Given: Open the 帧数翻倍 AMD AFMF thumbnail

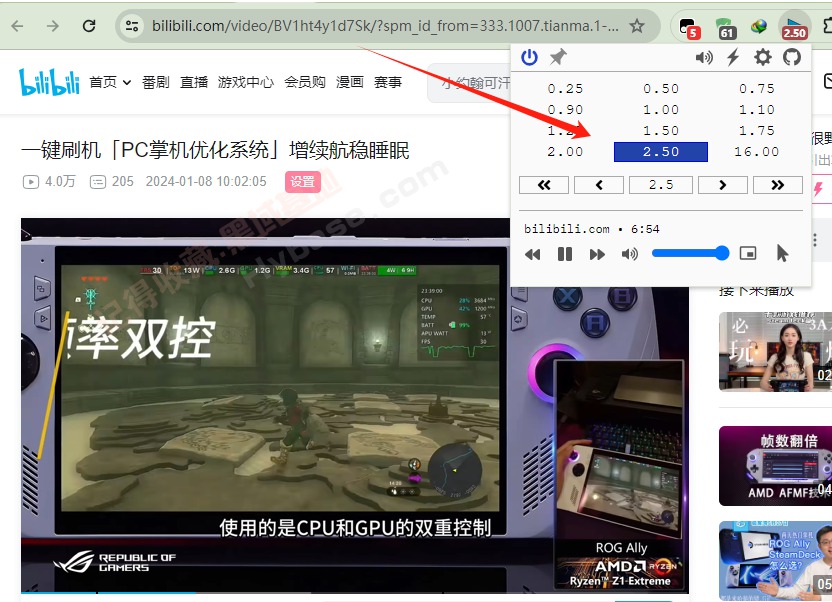Looking at the screenshot, I should pos(775,466).
